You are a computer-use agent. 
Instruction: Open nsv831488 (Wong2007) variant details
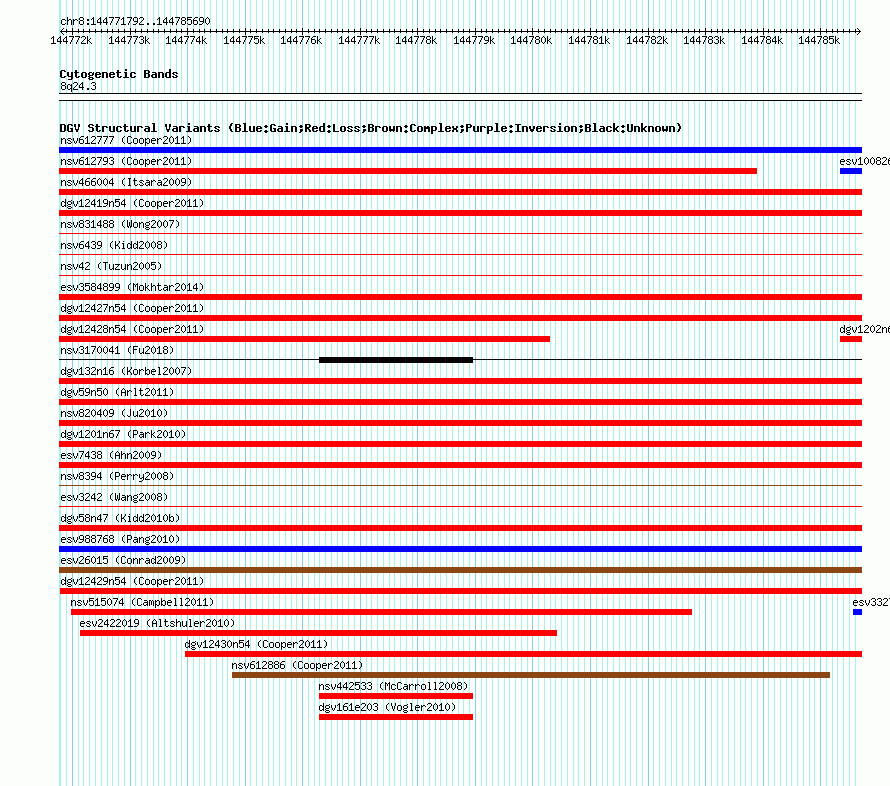(x=120, y=224)
